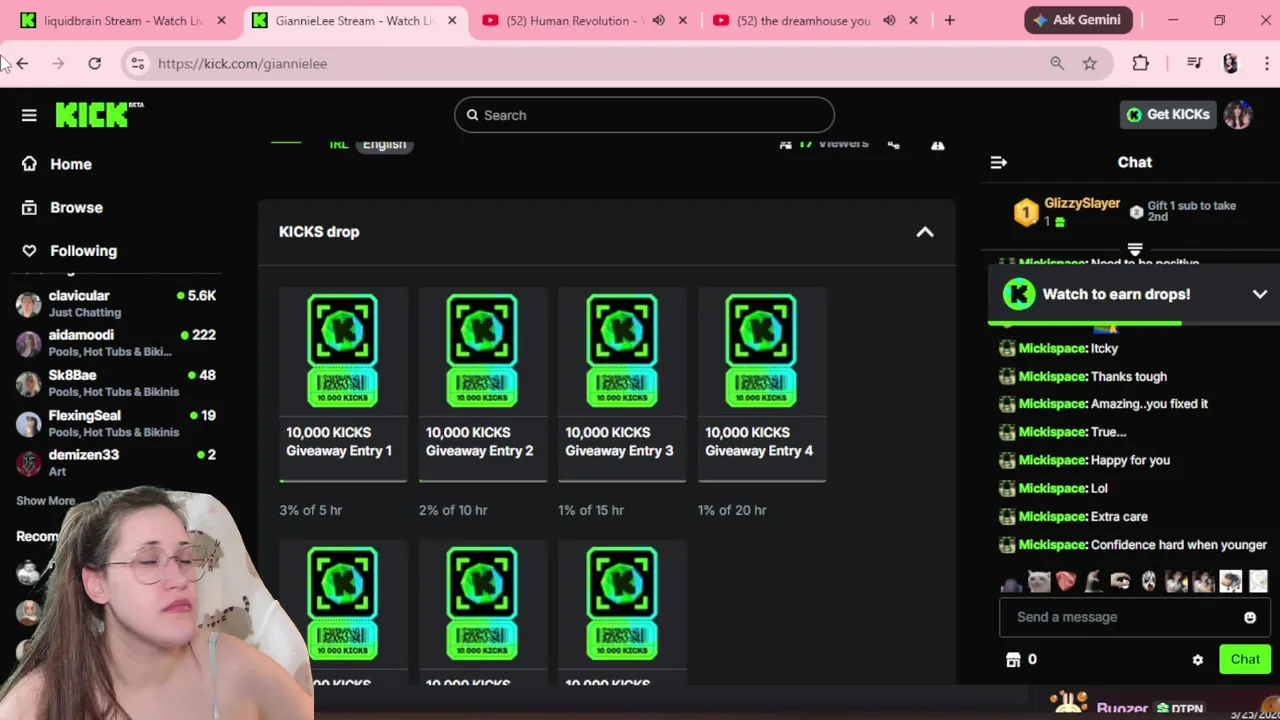
Task: Click Mickispace username on 'Thanks tough' message
Action: pyautogui.click(x=1052, y=377)
